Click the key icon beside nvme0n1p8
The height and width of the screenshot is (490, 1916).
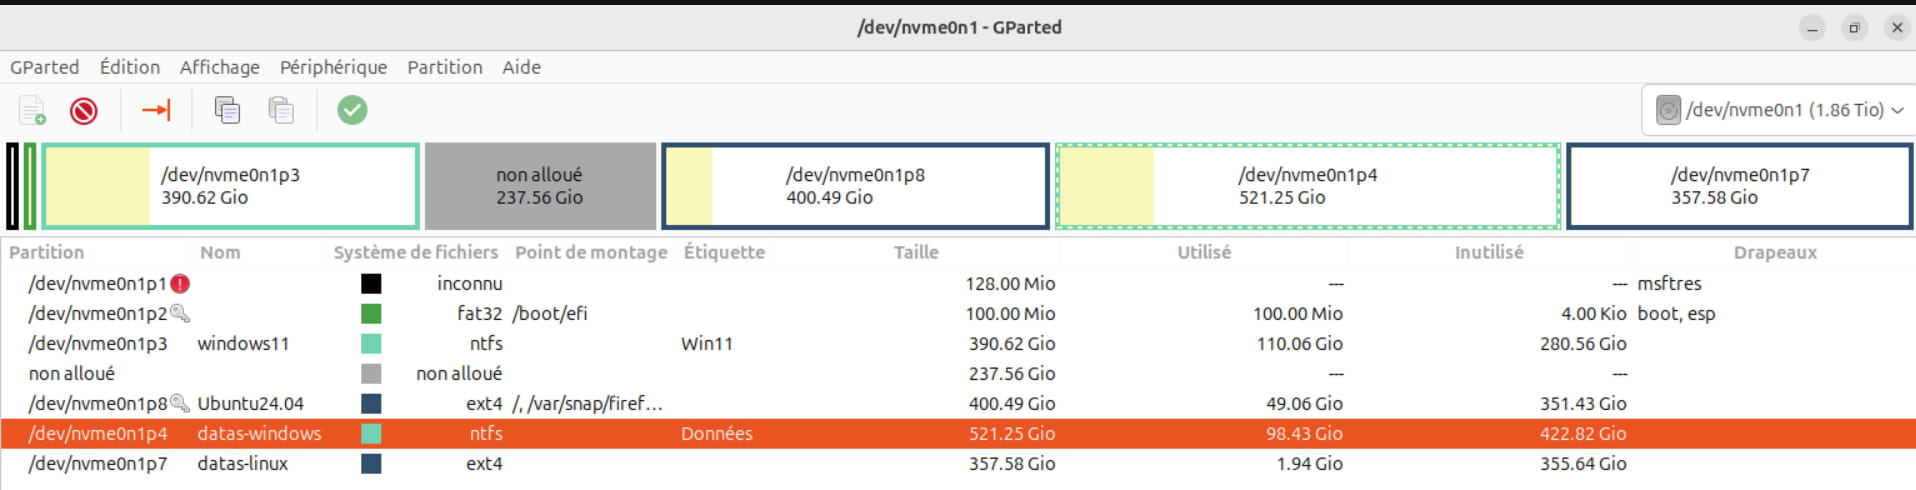[x=180, y=404]
